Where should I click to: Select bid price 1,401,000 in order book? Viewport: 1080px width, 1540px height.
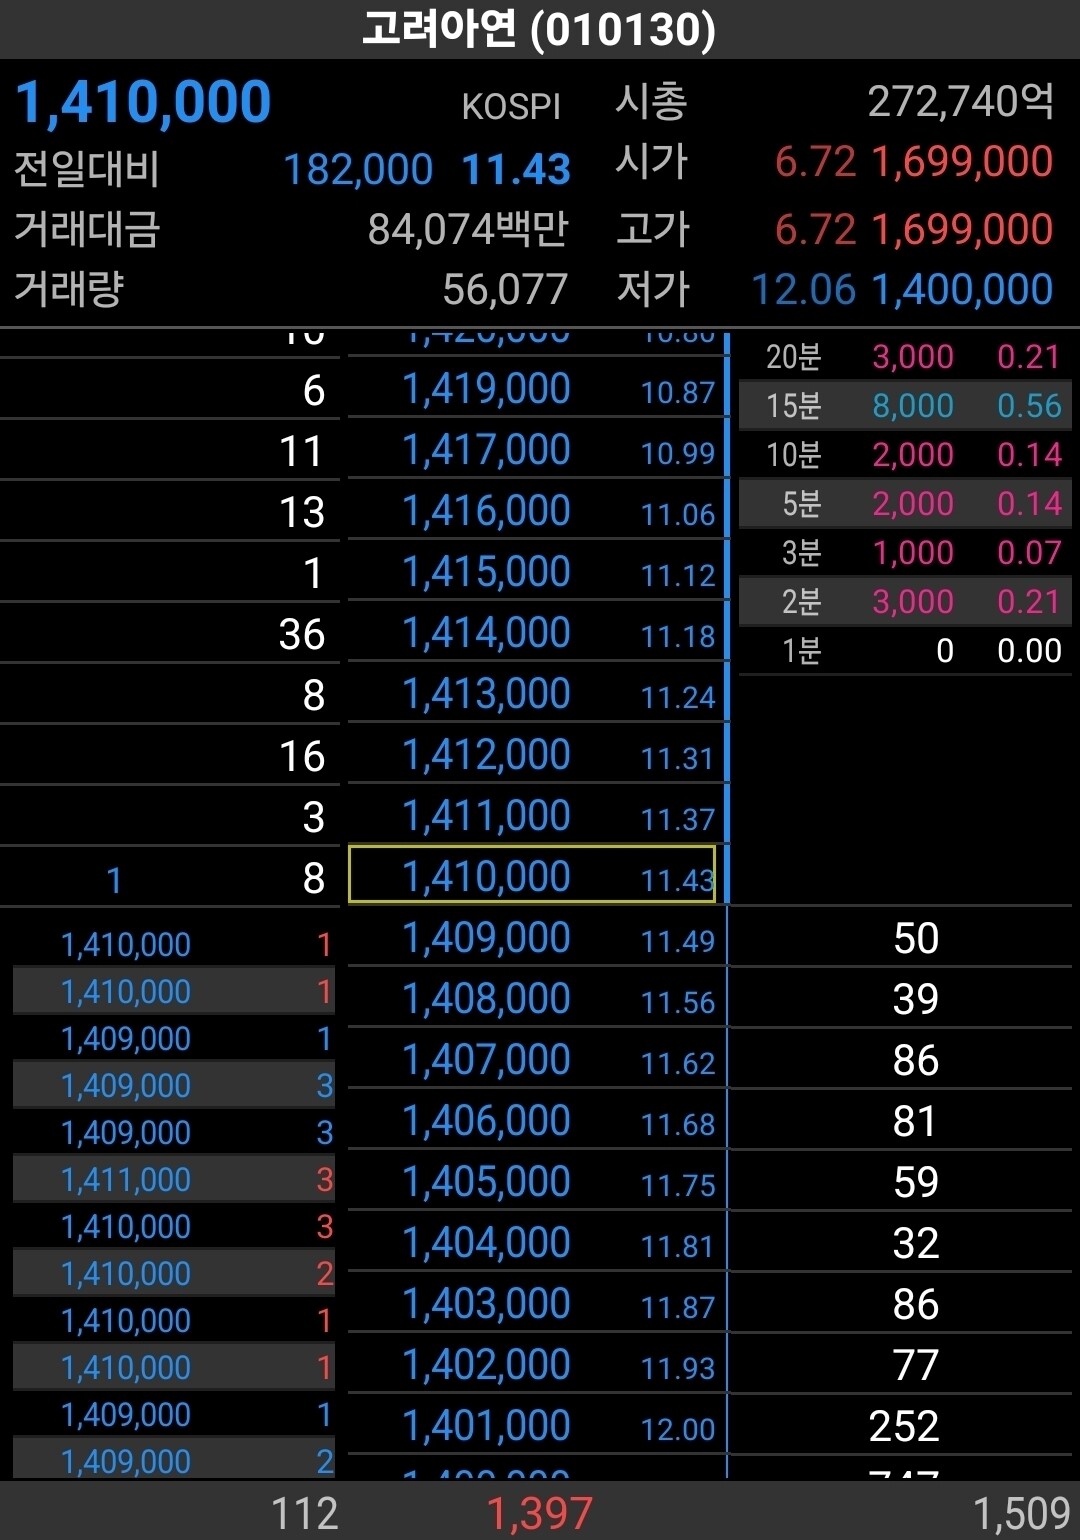[x=486, y=1426]
